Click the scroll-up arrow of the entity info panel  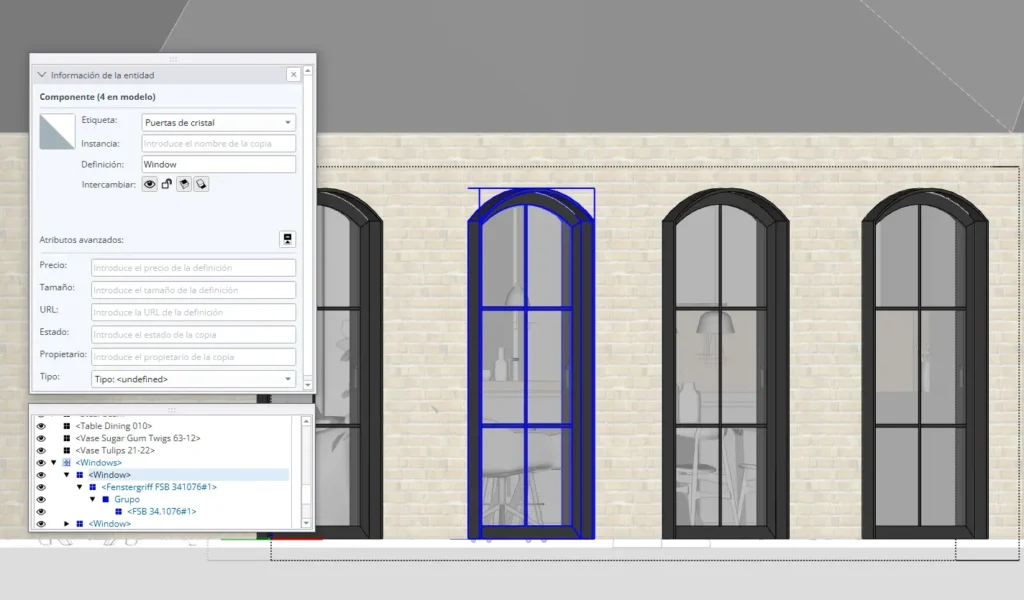[308, 71]
